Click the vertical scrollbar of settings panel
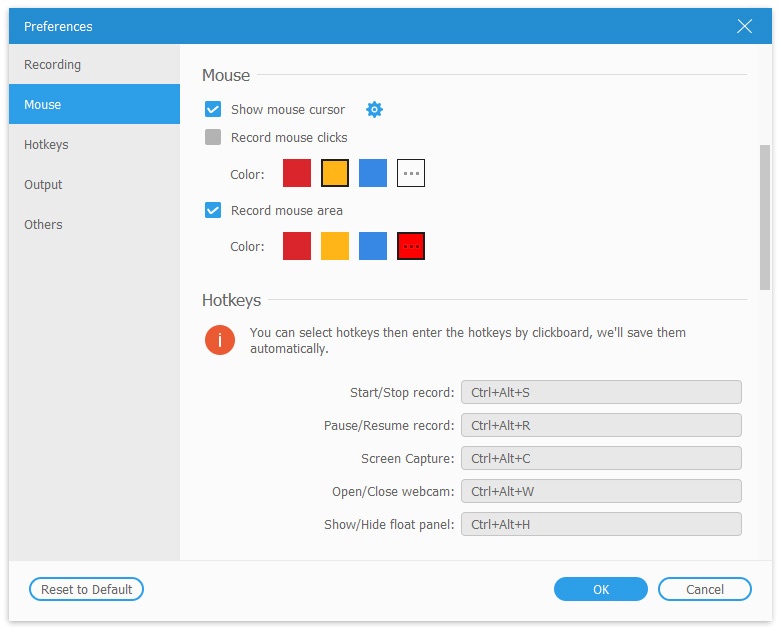This screenshot has height=630, width=780. click(x=765, y=215)
